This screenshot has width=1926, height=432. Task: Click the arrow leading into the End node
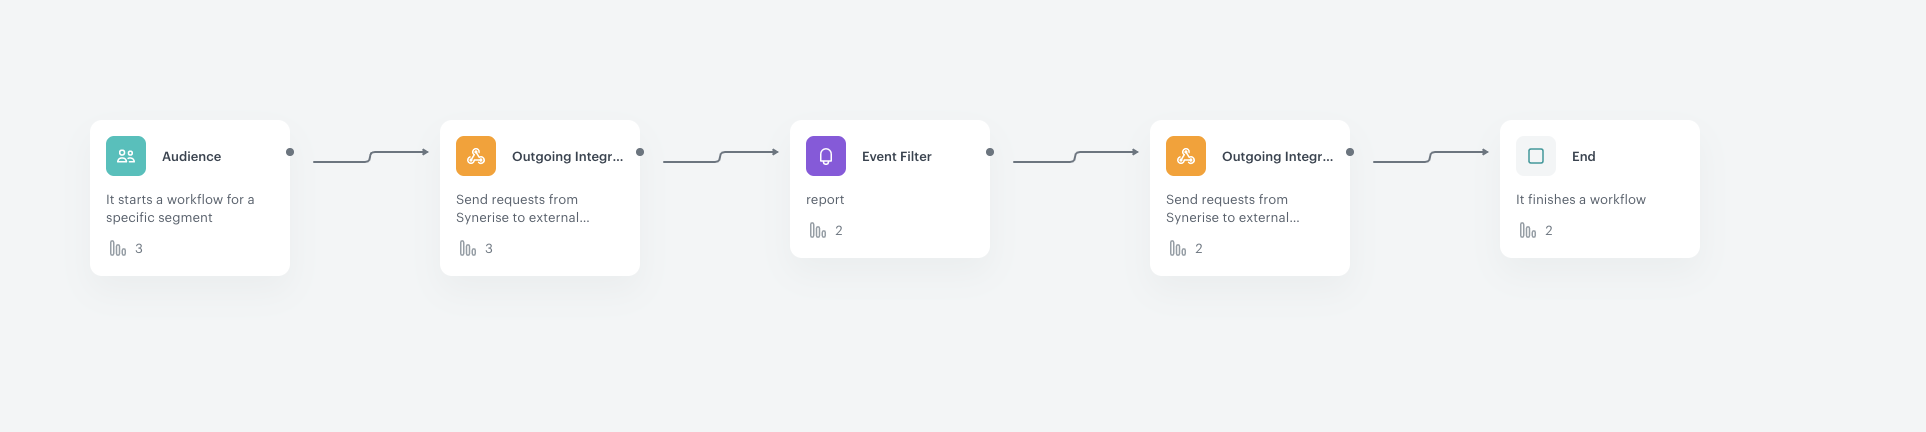click(x=1430, y=156)
